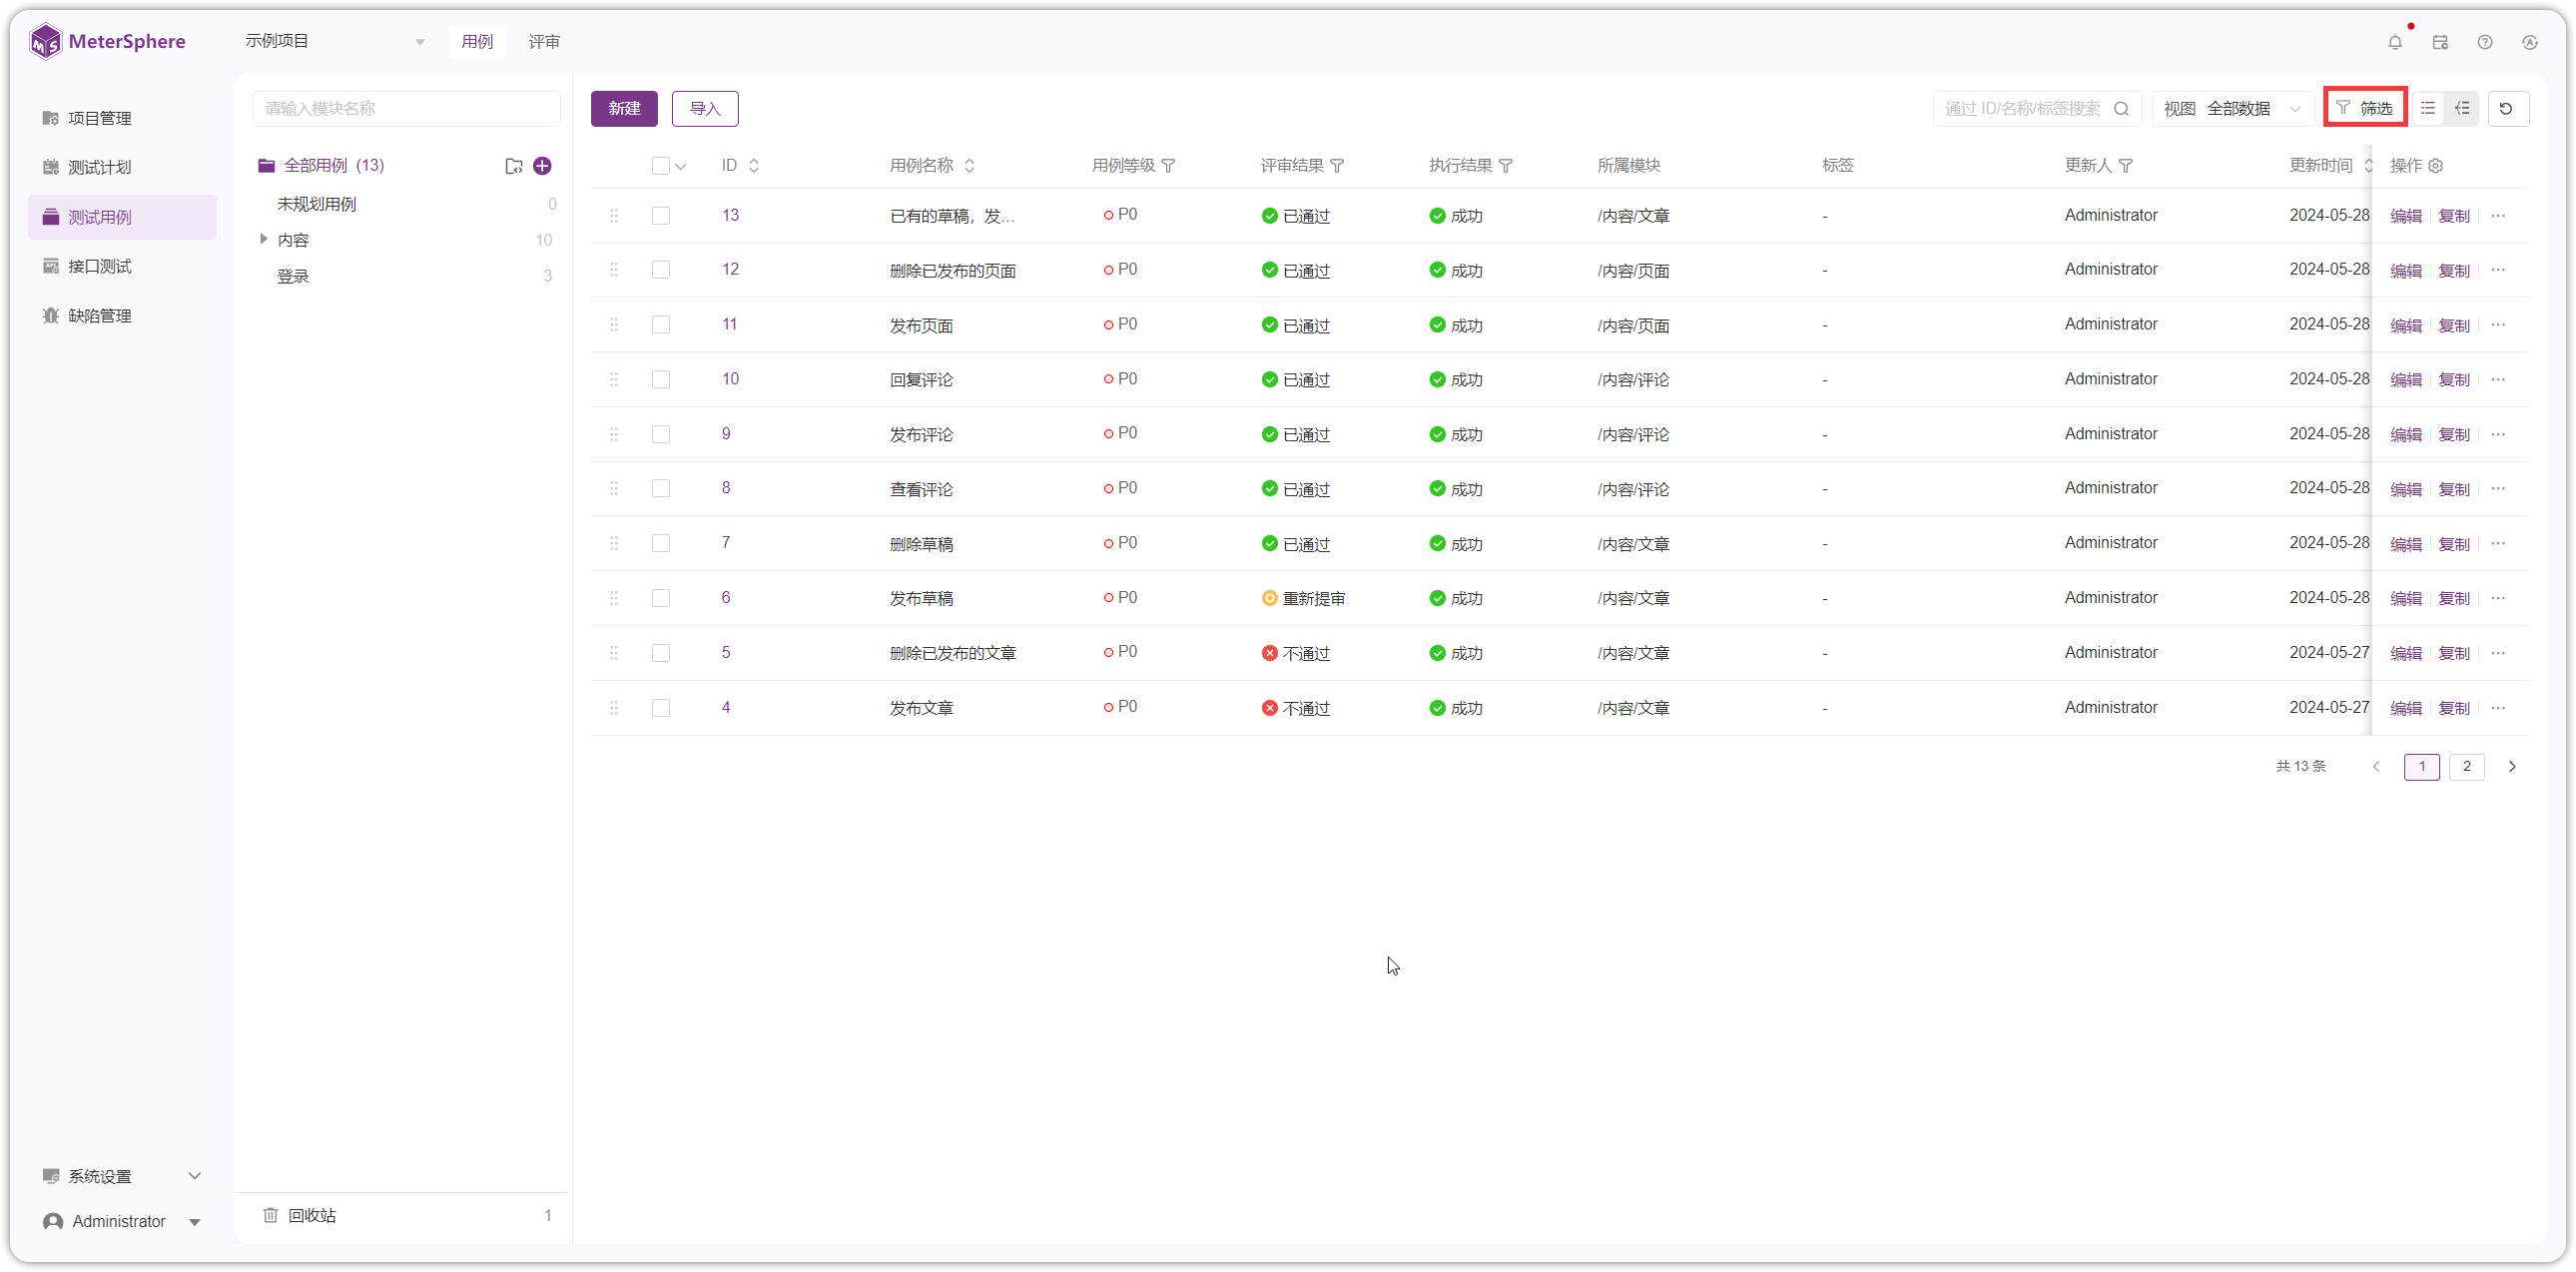This screenshot has width=2576, height=1272.
Task: Refresh the case table
Action: 2507,108
